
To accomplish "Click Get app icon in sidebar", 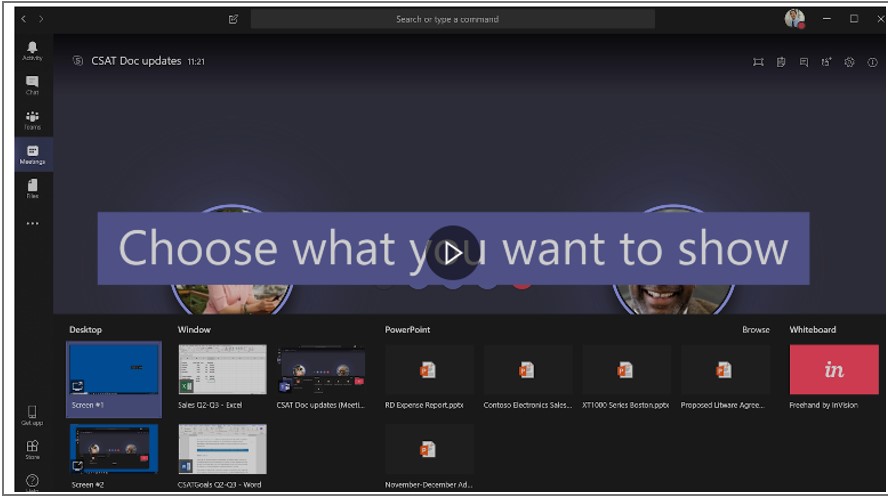I will pos(32,415).
